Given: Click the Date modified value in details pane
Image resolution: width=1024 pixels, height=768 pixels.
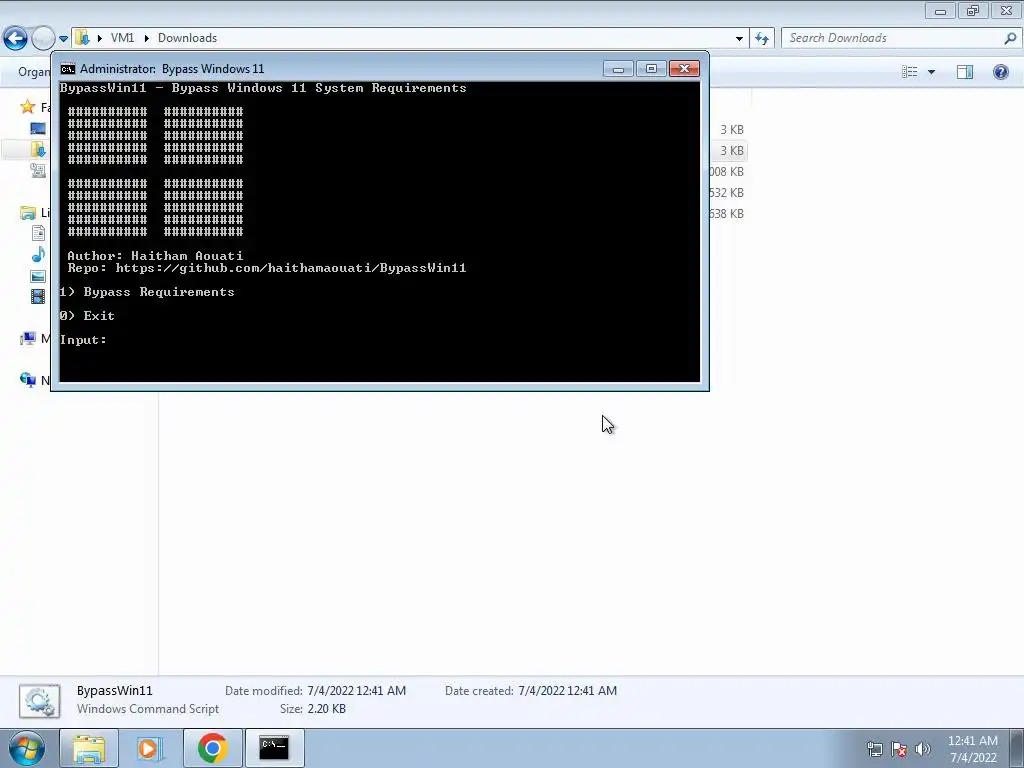Looking at the screenshot, I should pos(357,690).
